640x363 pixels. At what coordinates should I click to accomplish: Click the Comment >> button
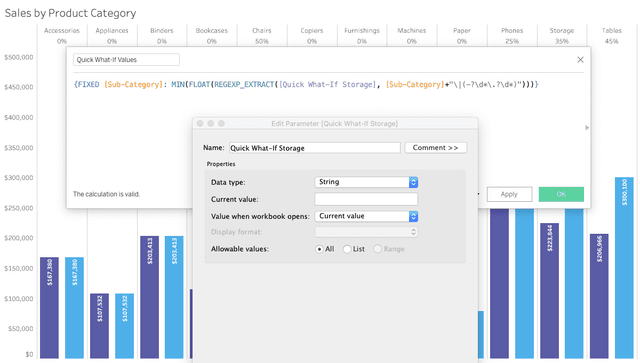tap(436, 148)
